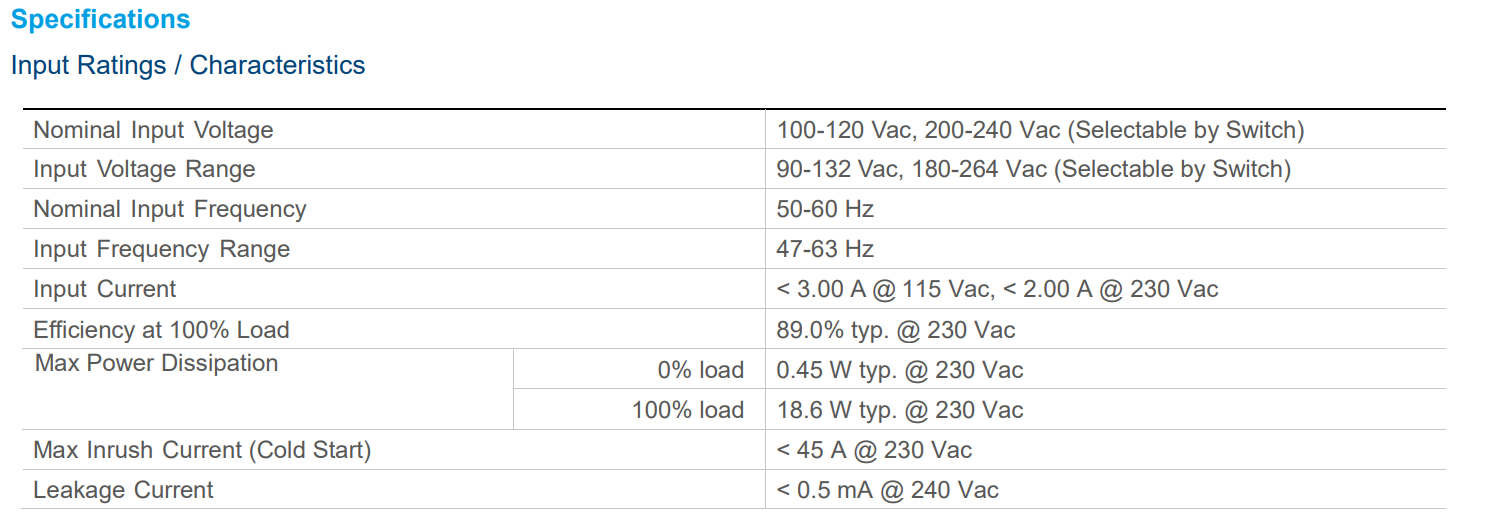
Task: Select the 100-120 Vac, 200-240 Vac value
Action: 1040,130
